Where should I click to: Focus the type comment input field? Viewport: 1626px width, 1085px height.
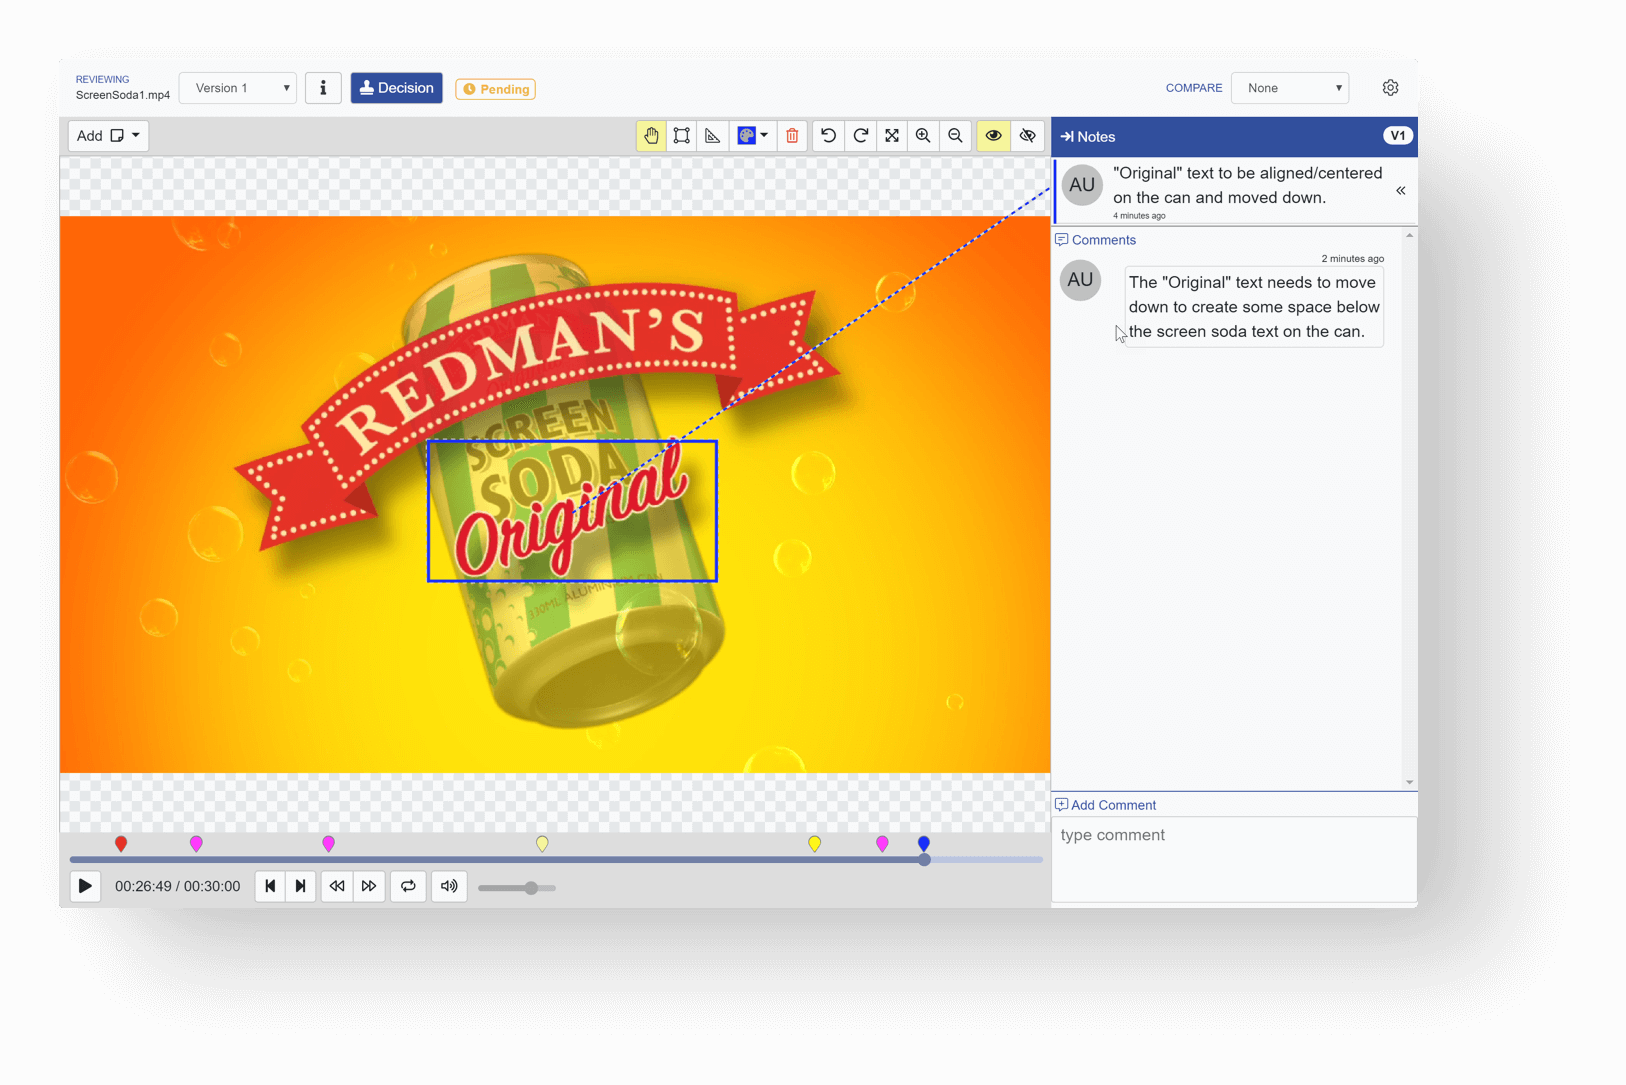click(x=1234, y=859)
